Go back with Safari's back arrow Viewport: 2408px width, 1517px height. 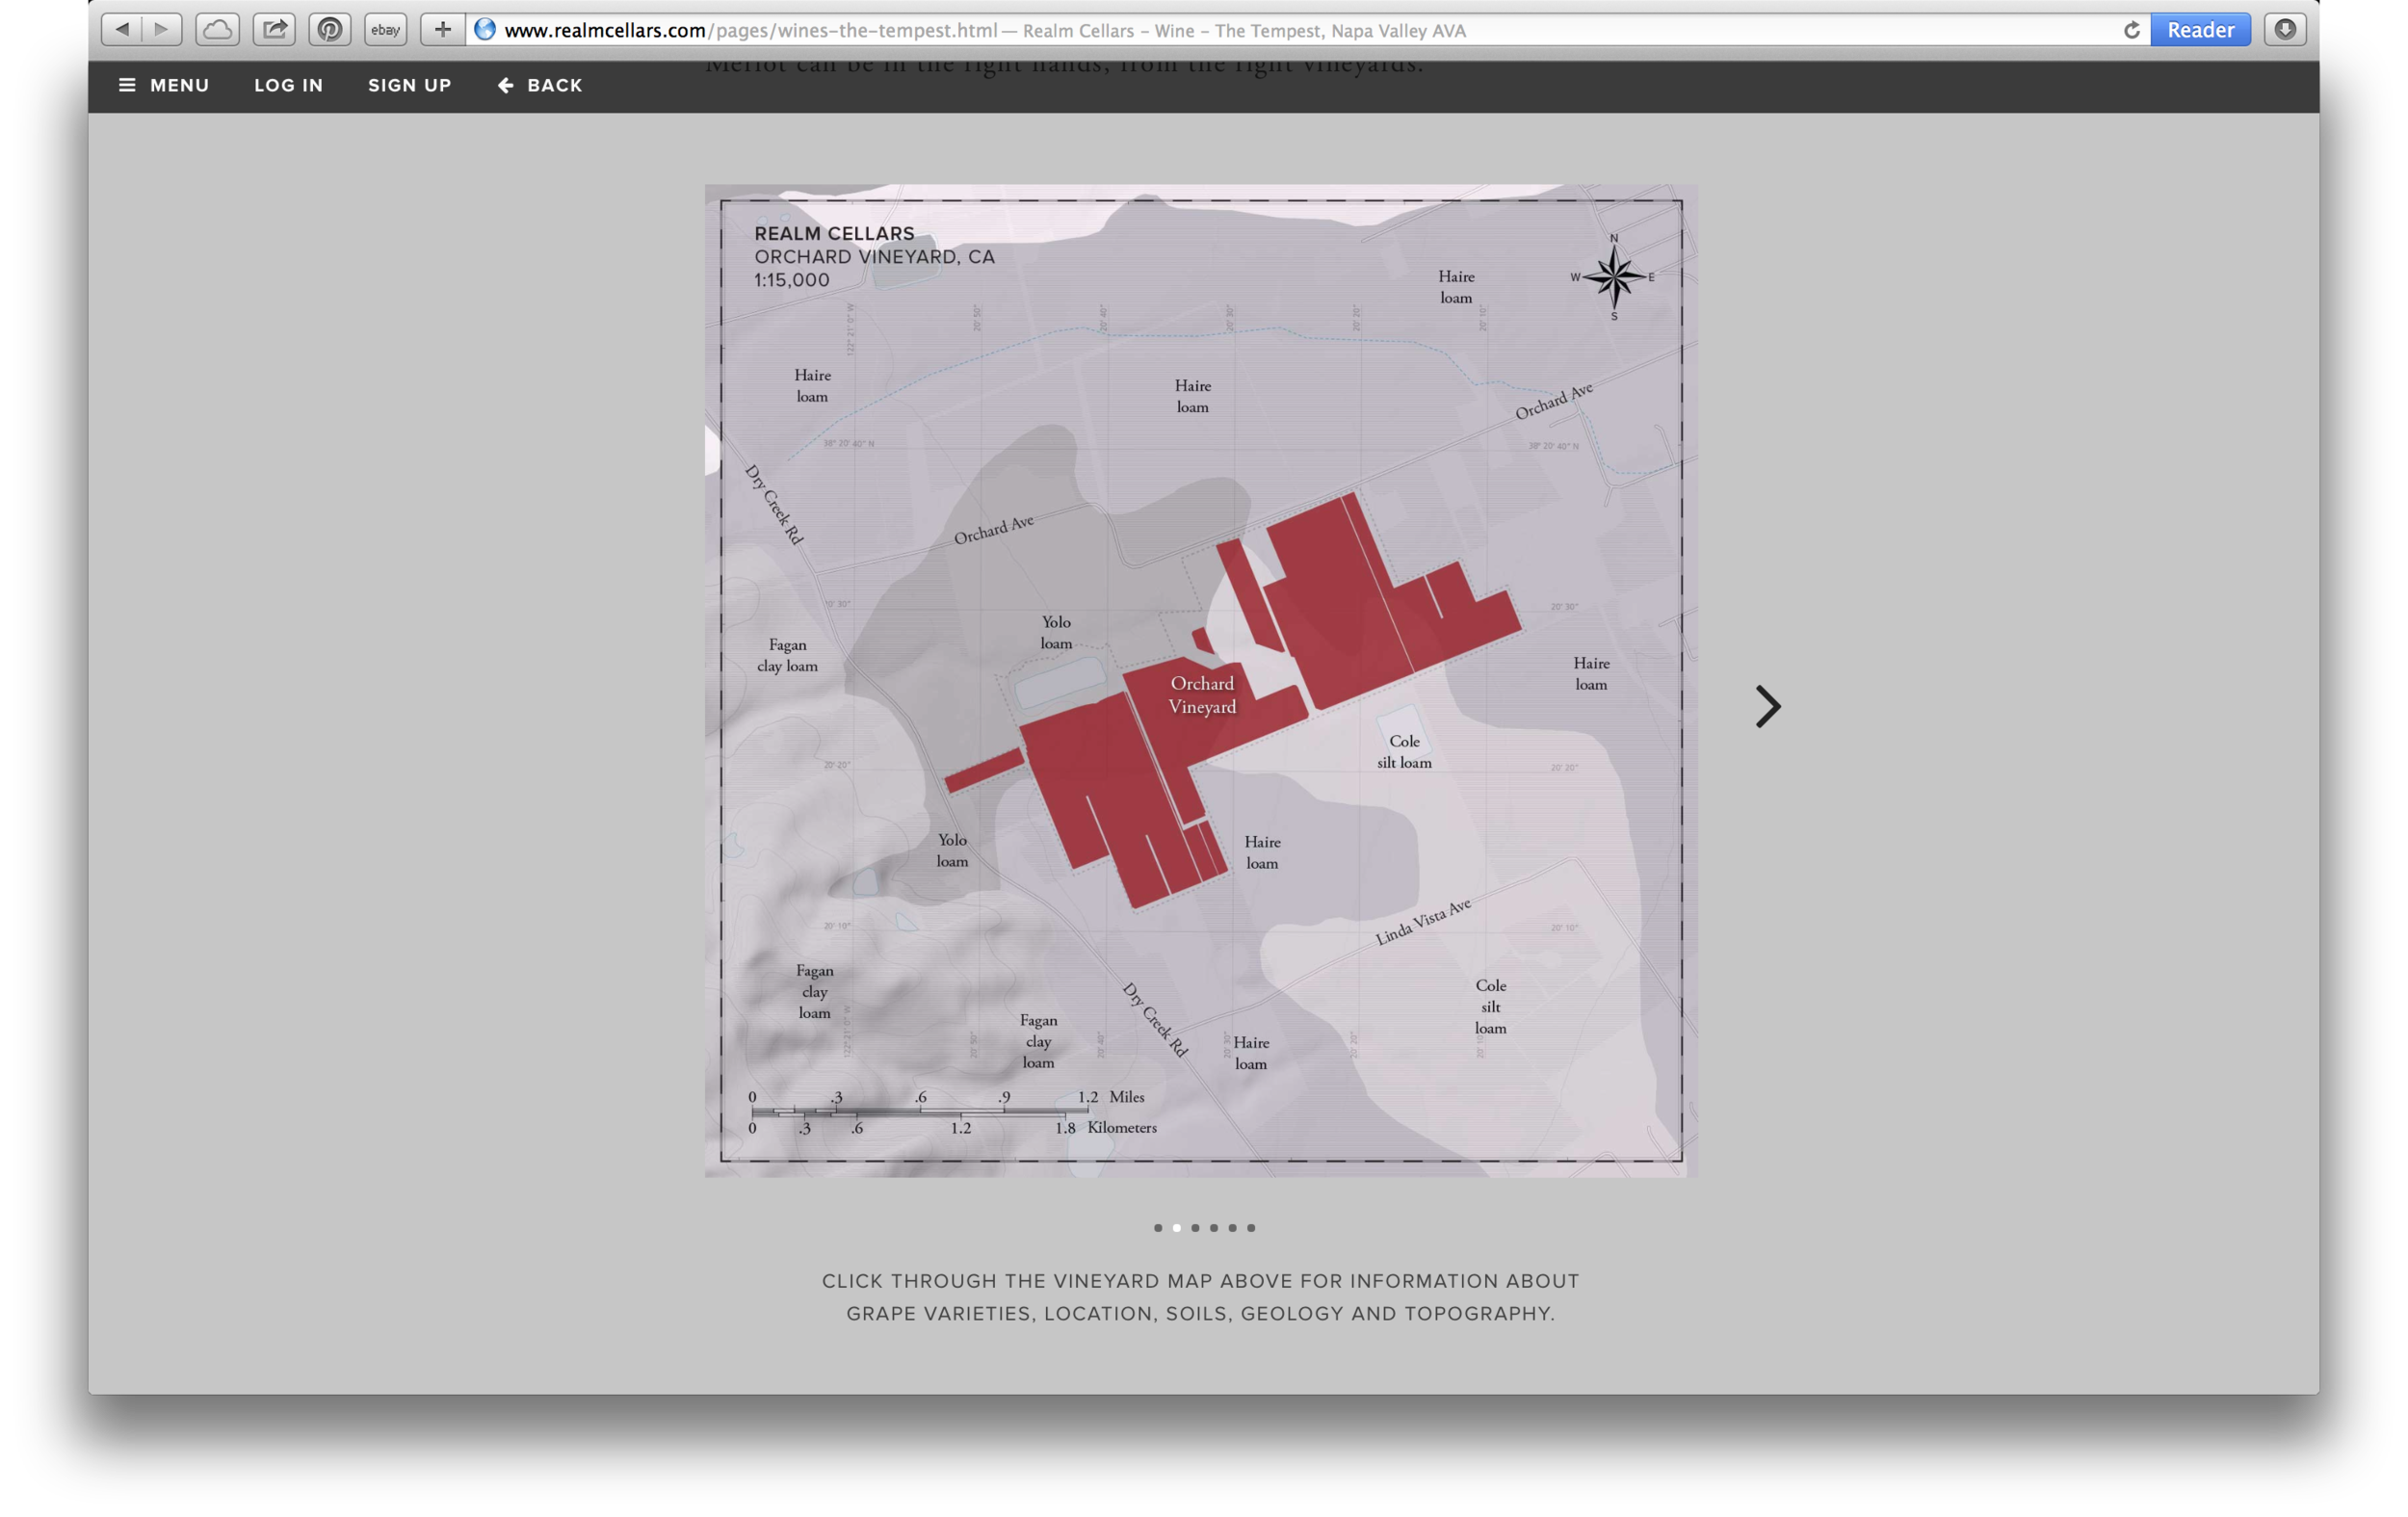pyautogui.click(x=122, y=30)
